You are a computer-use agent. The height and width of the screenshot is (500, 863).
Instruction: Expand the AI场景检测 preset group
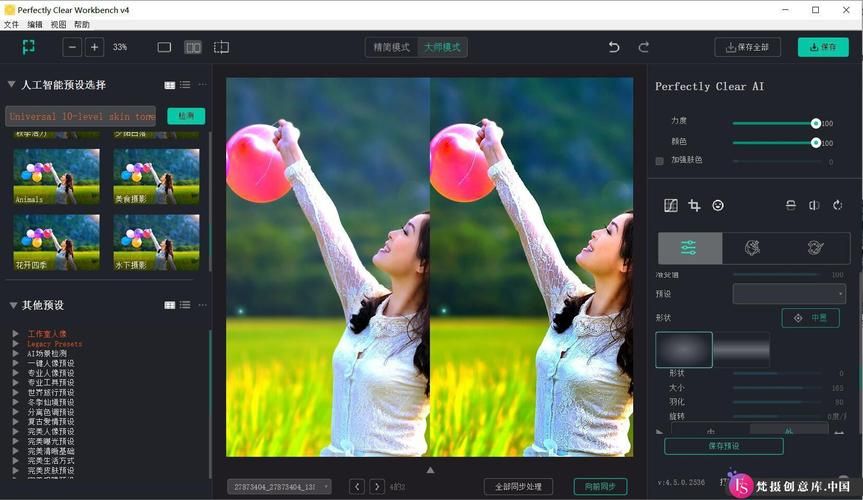pos(15,354)
